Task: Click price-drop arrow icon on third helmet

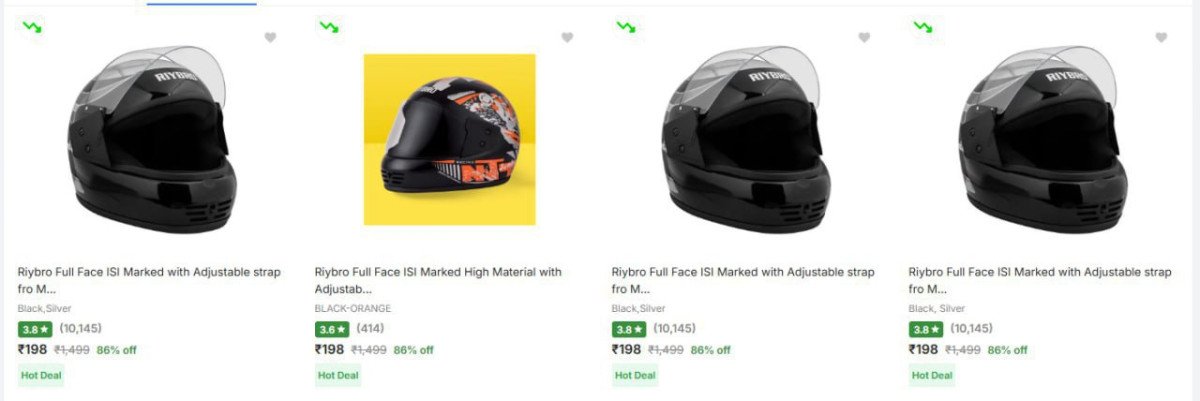Action: [x=625, y=27]
